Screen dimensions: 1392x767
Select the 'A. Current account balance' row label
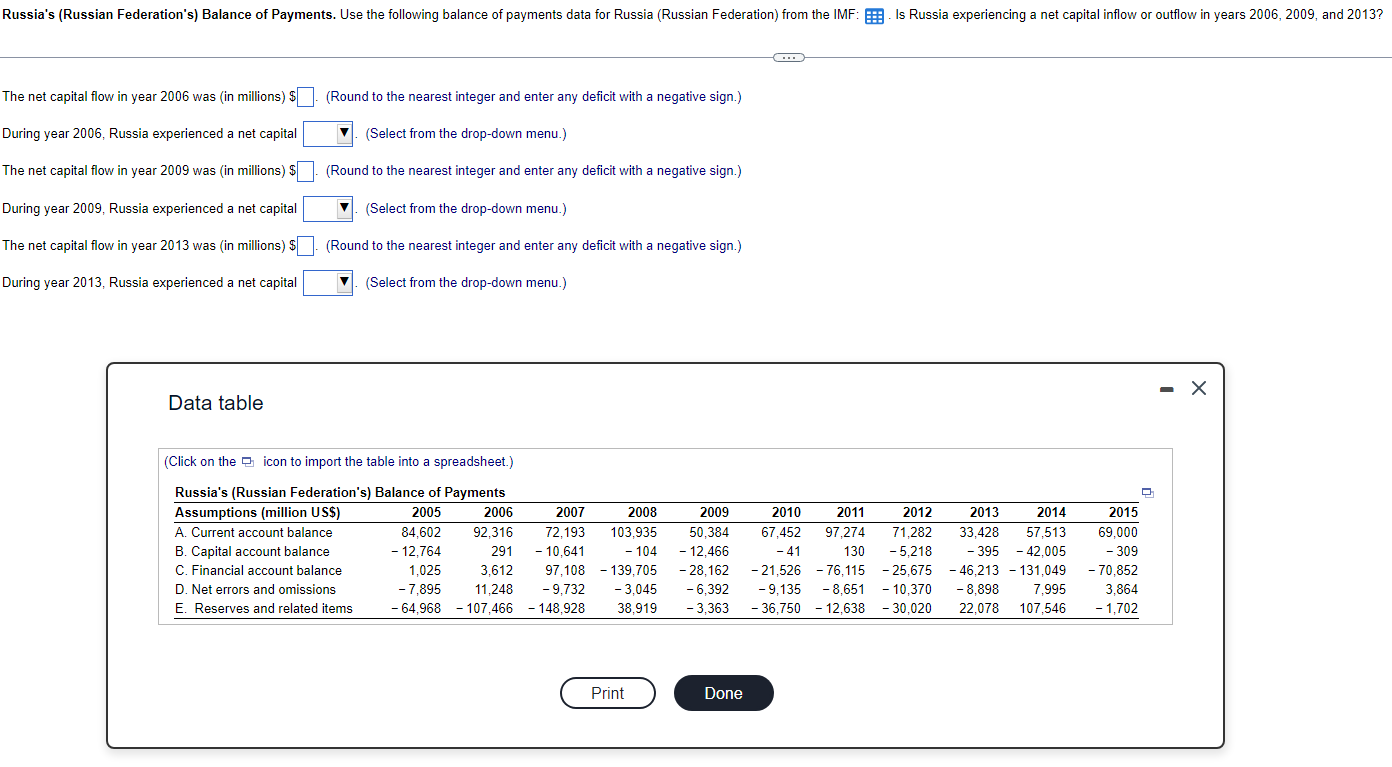254,532
